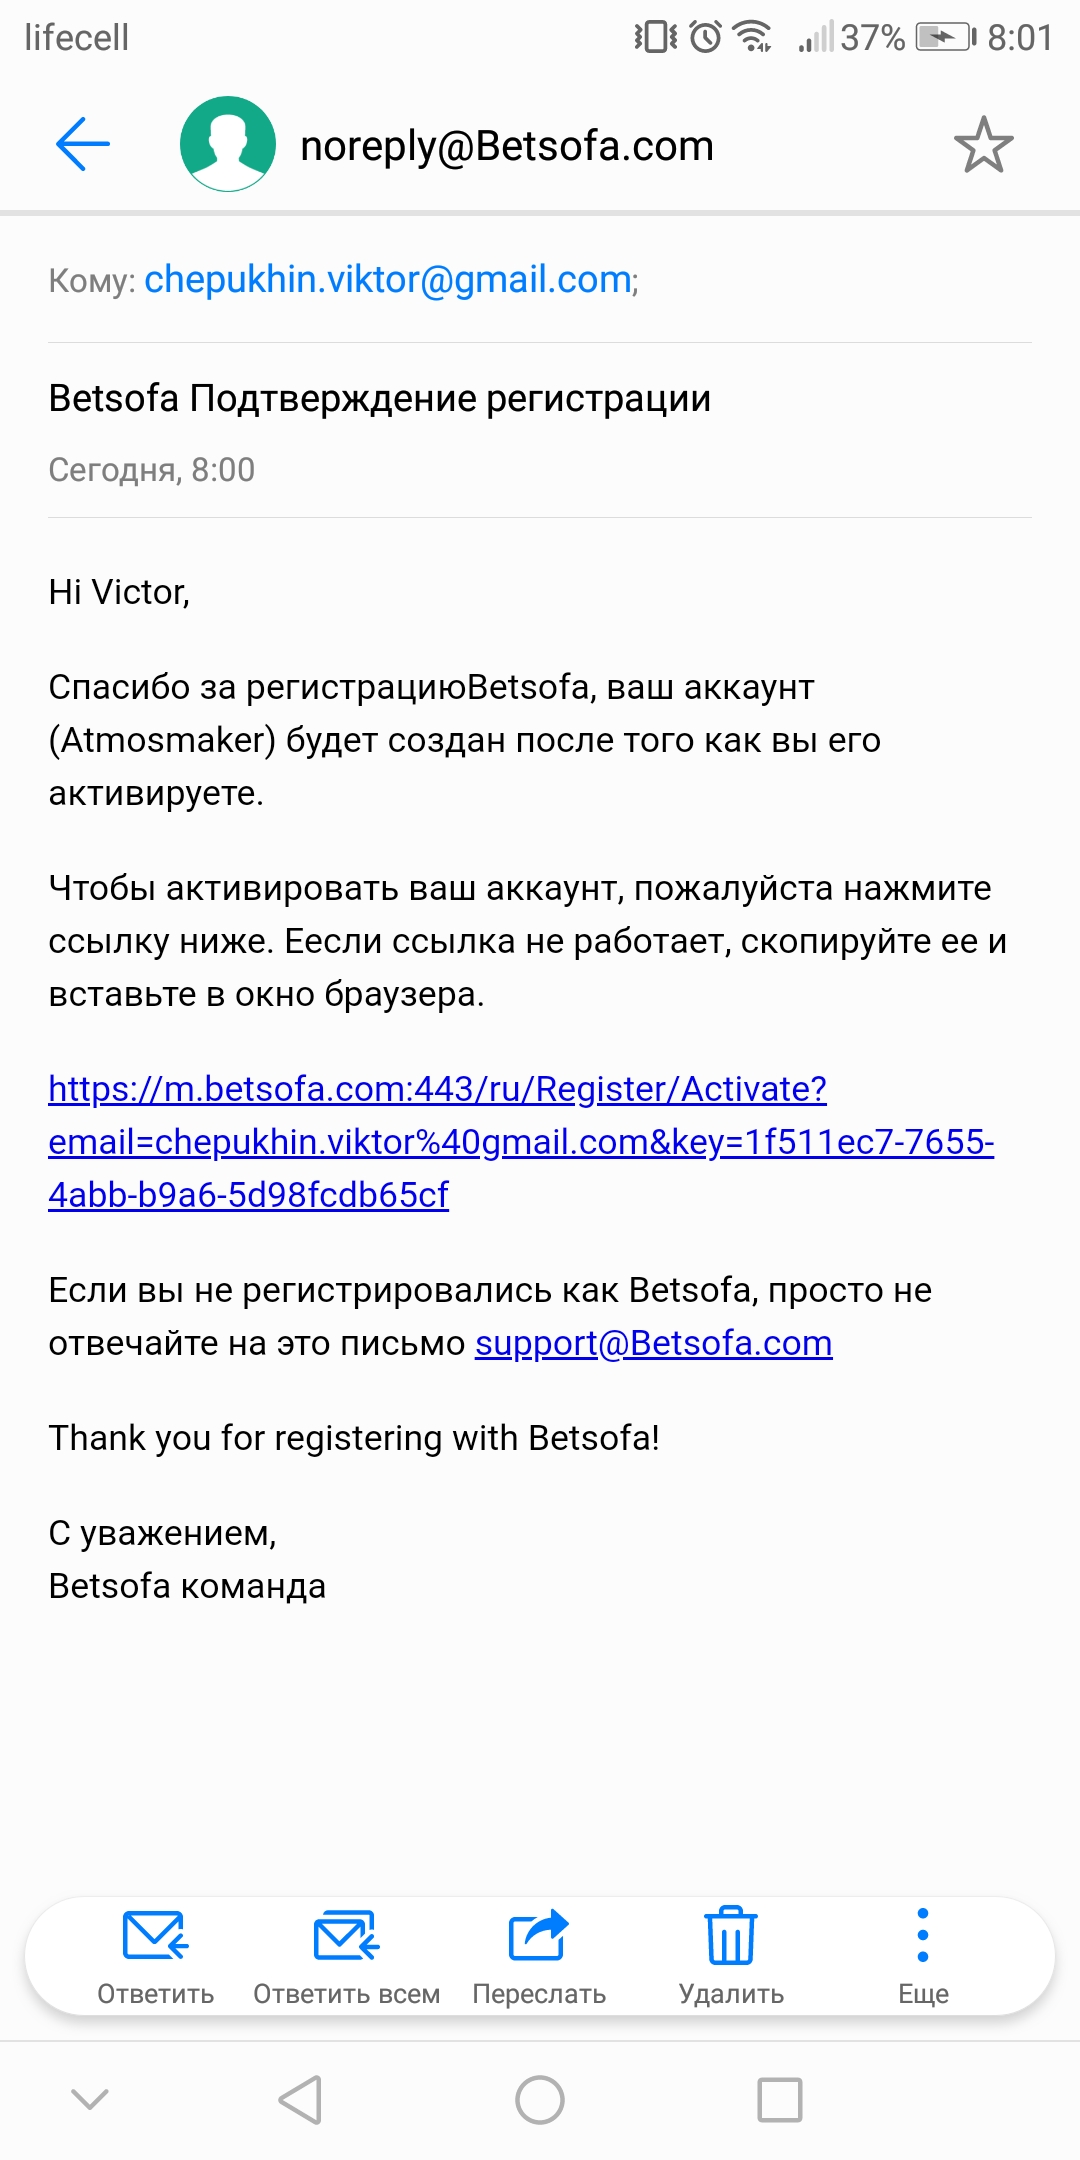Star this email as favorite
Viewport: 1080px width, 2160px height.
(983, 145)
